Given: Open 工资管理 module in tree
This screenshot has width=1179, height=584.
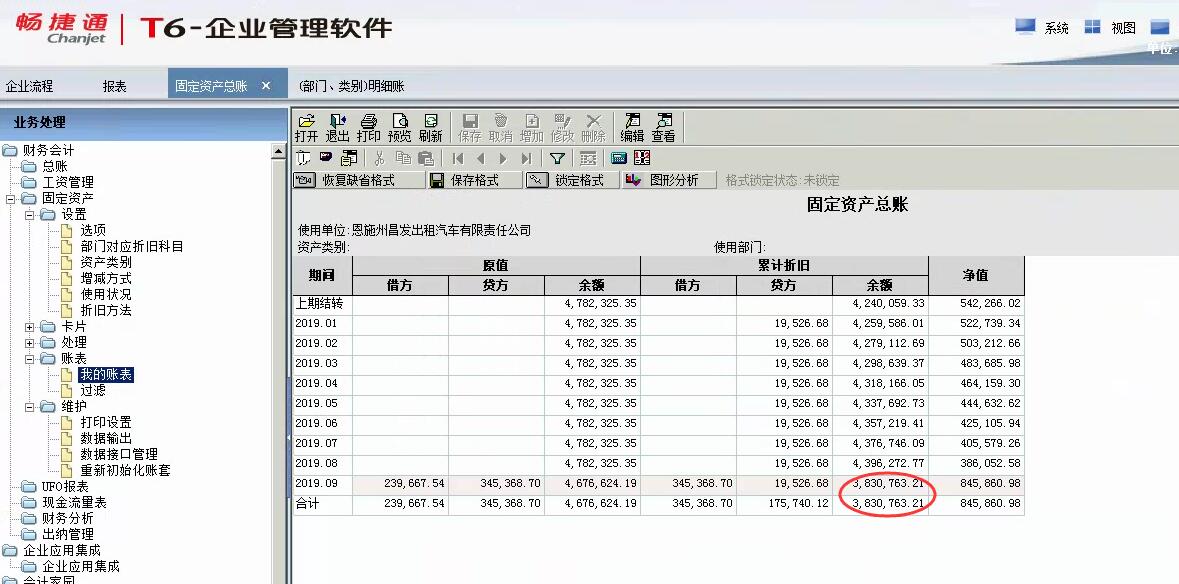Looking at the screenshot, I should pyautogui.click(x=68, y=182).
